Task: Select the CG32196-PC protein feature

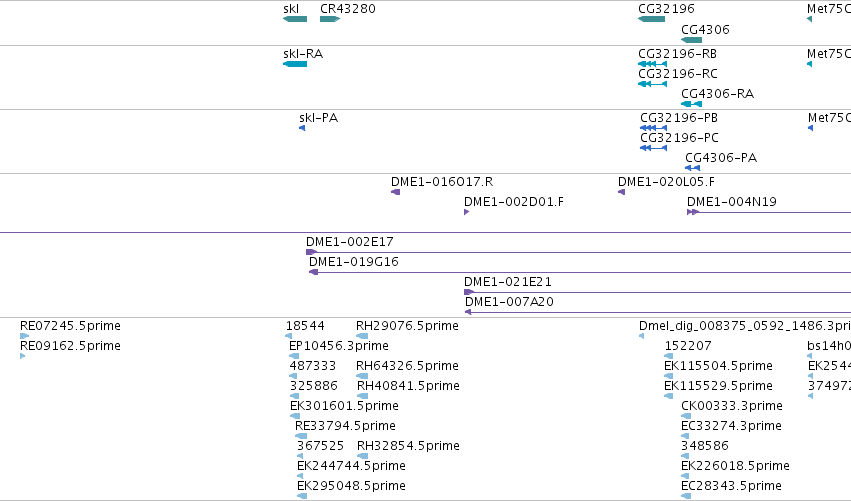Action: click(x=653, y=148)
